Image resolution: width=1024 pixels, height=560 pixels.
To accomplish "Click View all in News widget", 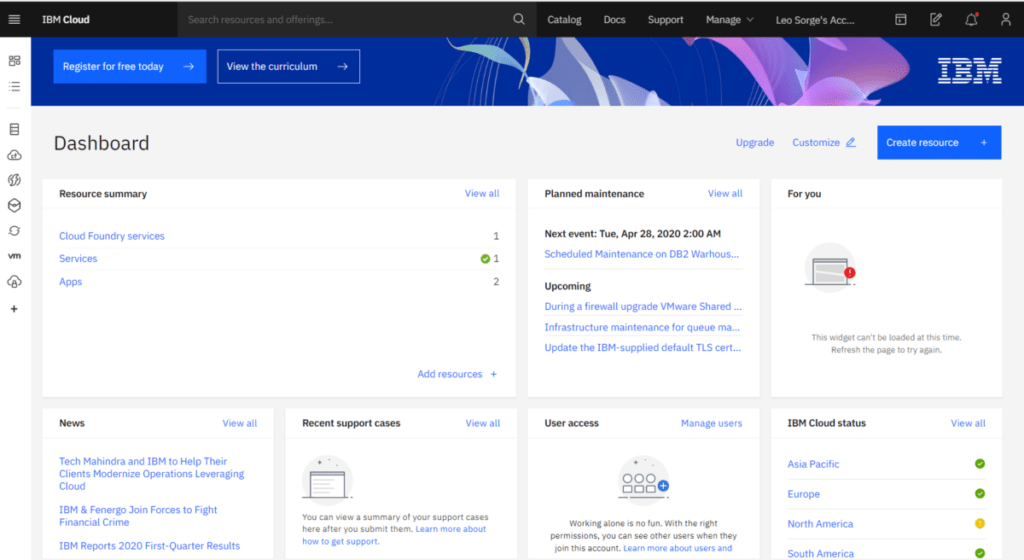I will pos(240,423).
